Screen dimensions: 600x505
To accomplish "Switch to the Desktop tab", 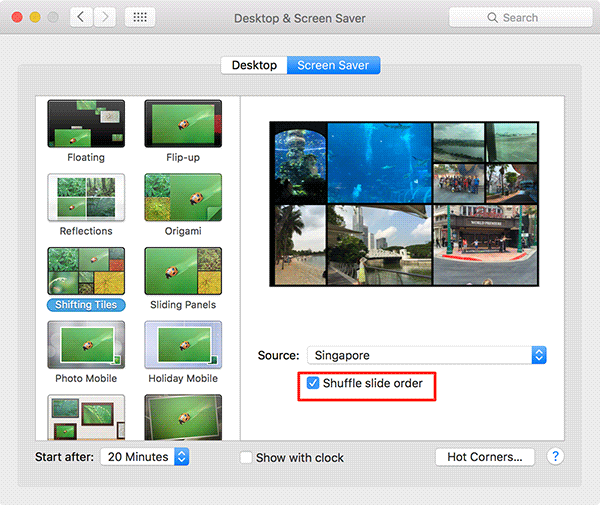I will pos(254,65).
